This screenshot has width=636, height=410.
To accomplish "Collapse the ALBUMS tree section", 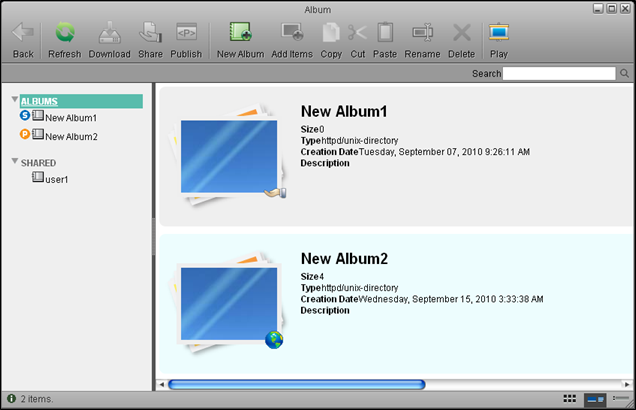I will pos(15,101).
